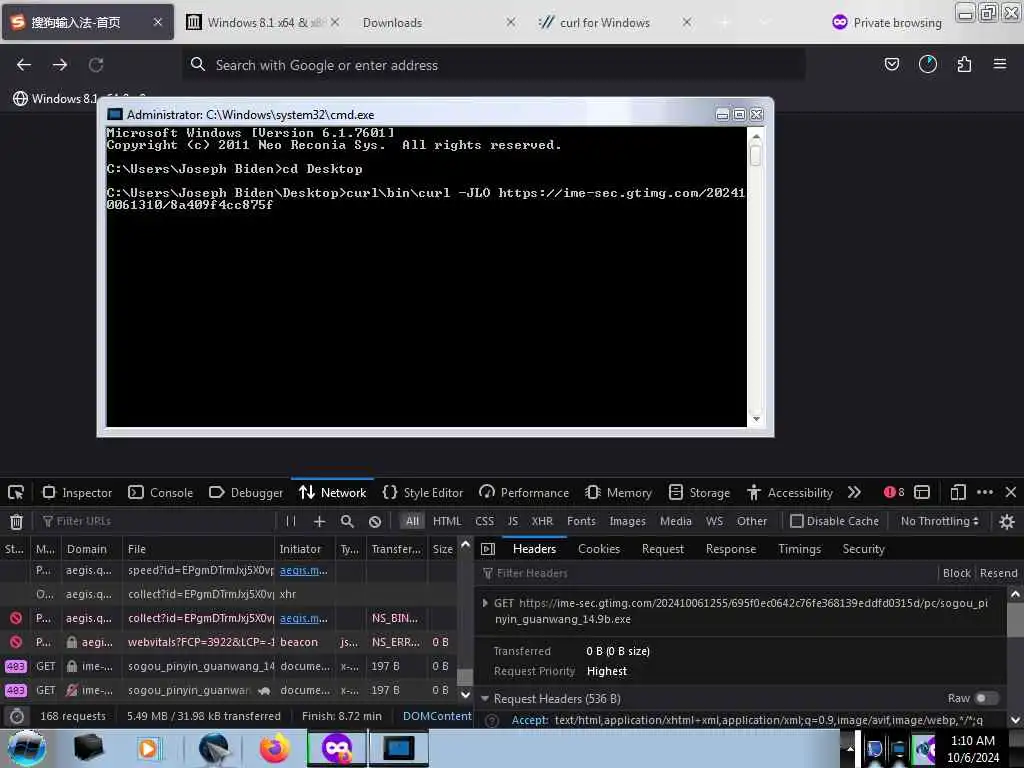
Task: Filter requests by Images type
Action: [x=628, y=521]
